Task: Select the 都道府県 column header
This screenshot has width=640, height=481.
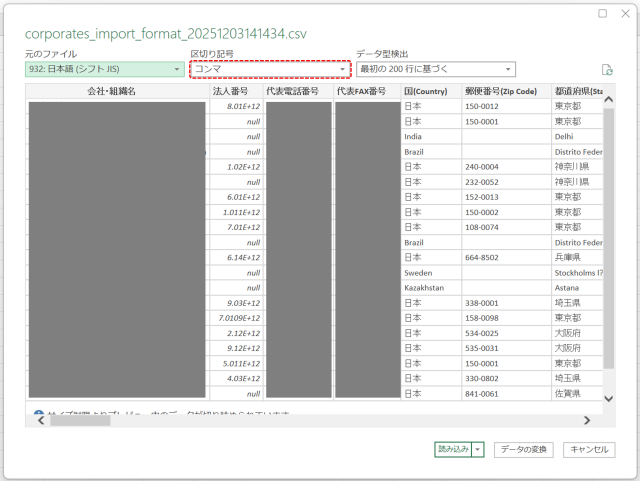Action: (577, 91)
